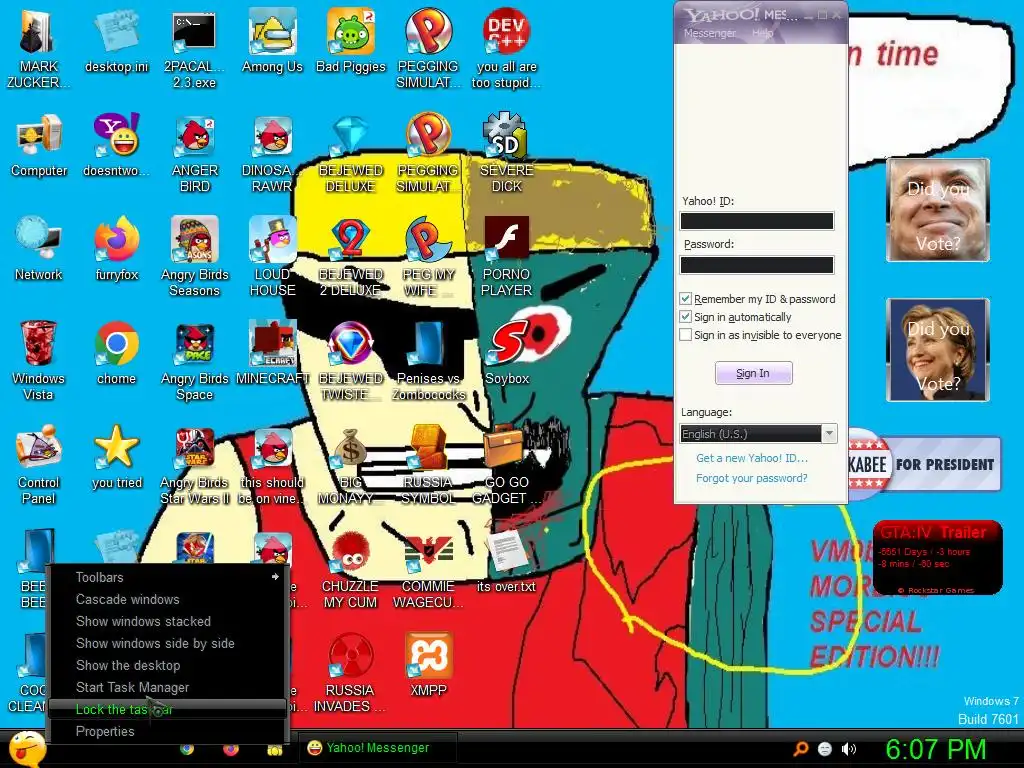Viewport: 1024px width, 768px height.
Task: Toggle Lock the taskbar option
Action: pyautogui.click(x=168, y=709)
